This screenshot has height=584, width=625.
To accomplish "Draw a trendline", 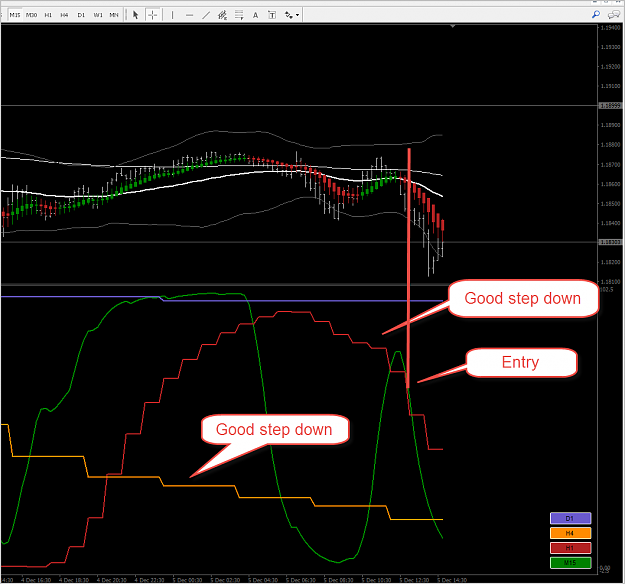I will [x=206, y=15].
